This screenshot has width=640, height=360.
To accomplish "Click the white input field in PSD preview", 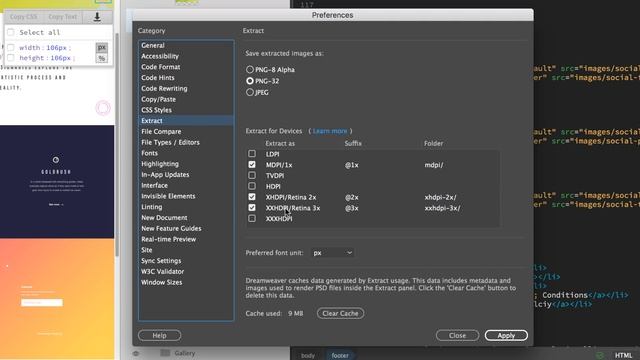I will (42, 302).
